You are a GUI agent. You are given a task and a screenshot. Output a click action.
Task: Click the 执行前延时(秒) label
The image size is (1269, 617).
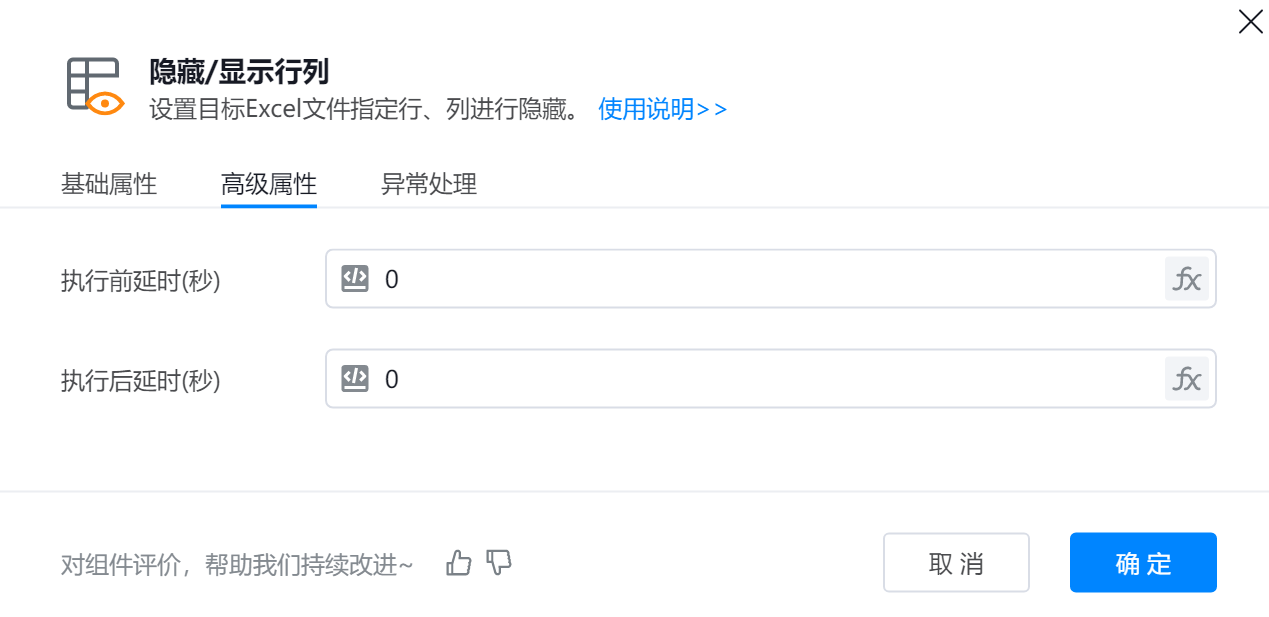[141, 281]
